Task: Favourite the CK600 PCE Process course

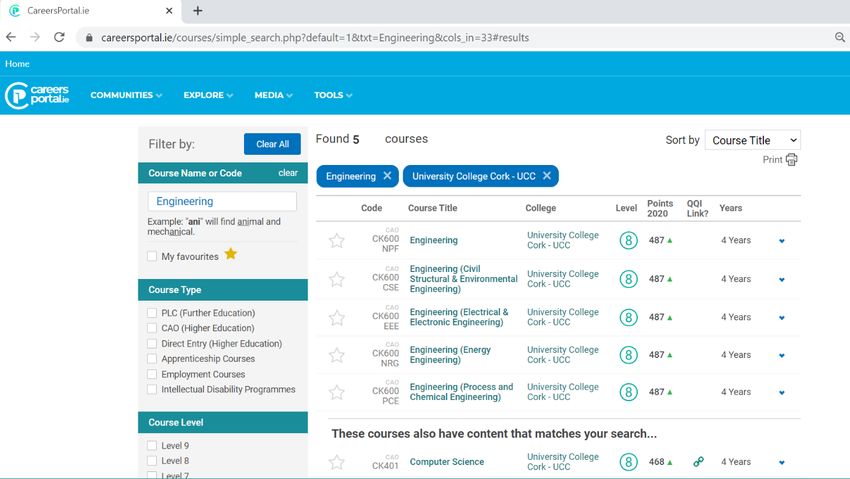Action: pyautogui.click(x=337, y=392)
